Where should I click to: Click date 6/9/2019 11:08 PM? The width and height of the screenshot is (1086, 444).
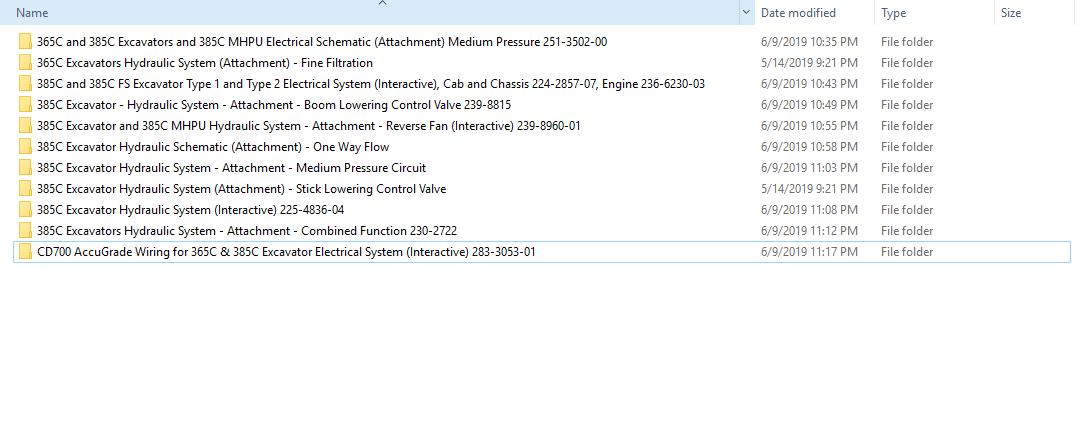click(x=809, y=209)
